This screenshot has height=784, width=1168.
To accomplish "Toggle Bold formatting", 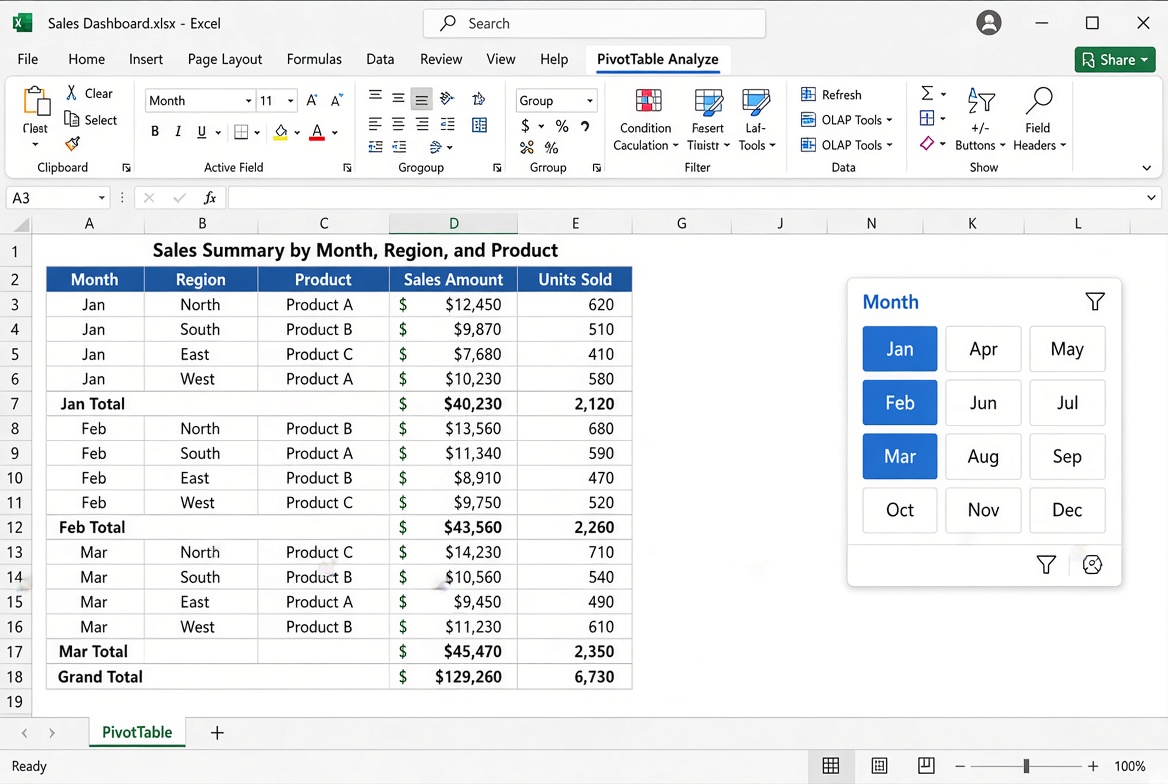I will (x=155, y=132).
